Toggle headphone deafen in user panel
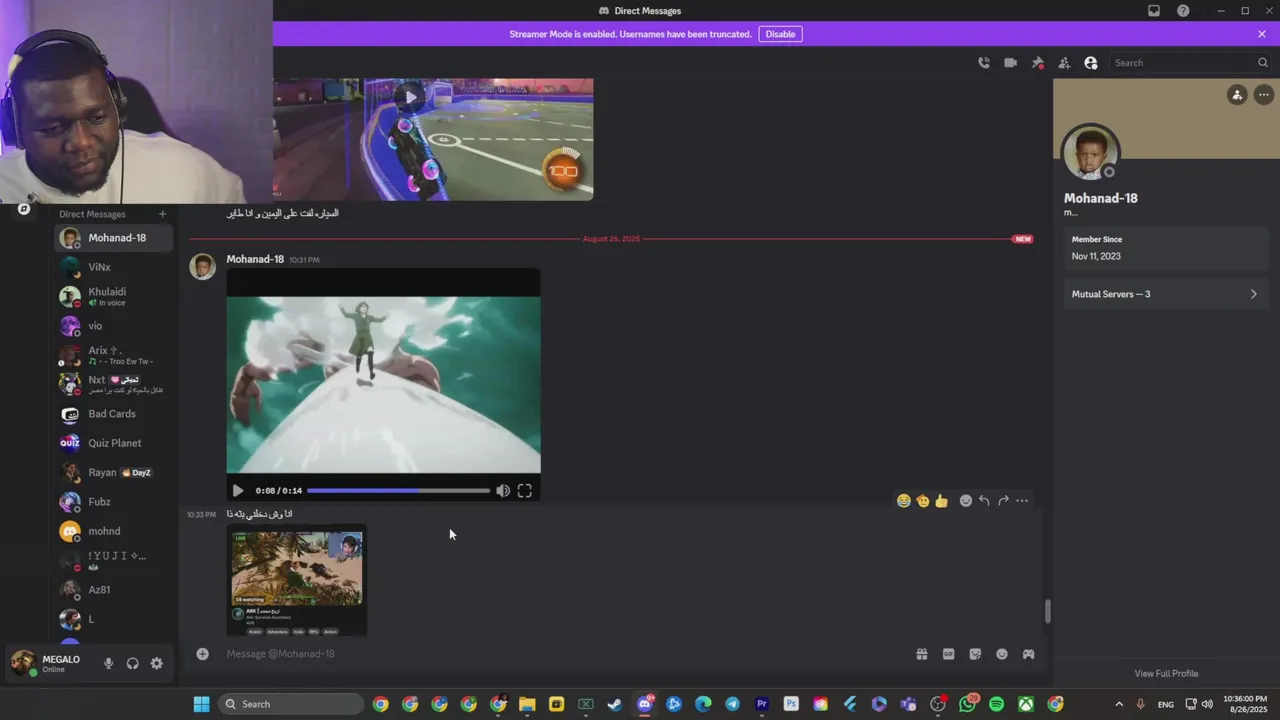Image resolution: width=1280 pixels, height=720 pixels. click(132, 663)
